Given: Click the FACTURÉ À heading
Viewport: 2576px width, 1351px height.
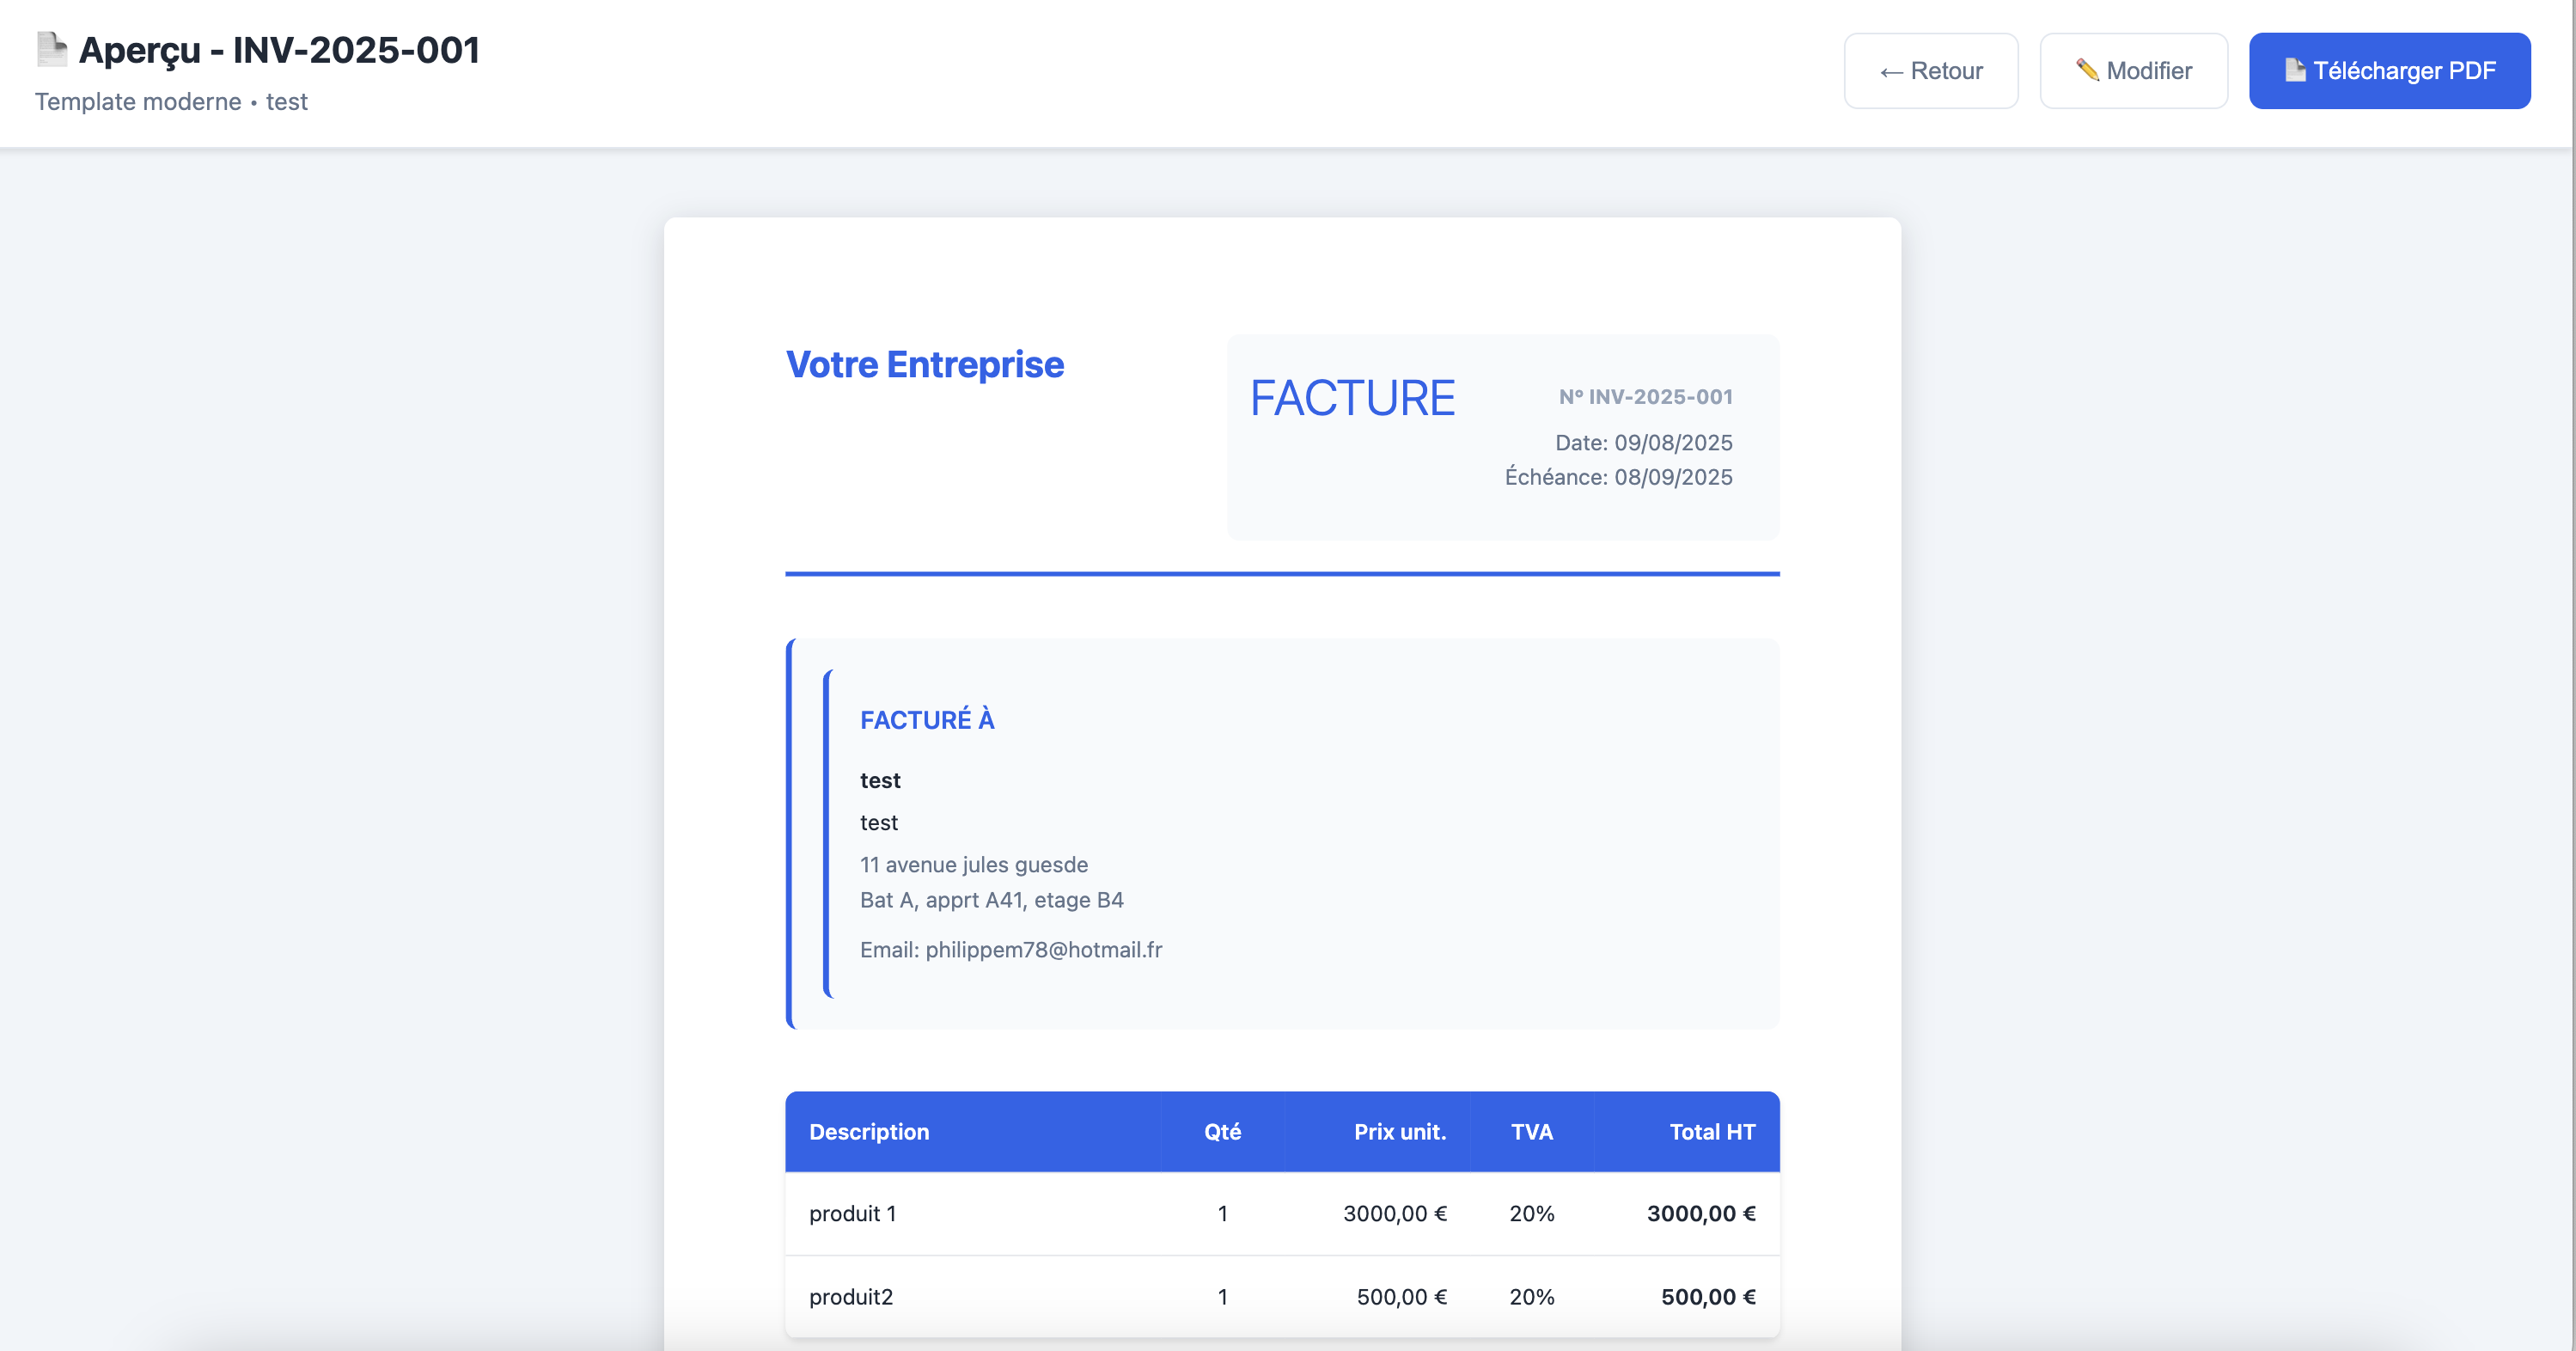Looking at the screenshot, I should pyautogui.click(x=927, y=720).
